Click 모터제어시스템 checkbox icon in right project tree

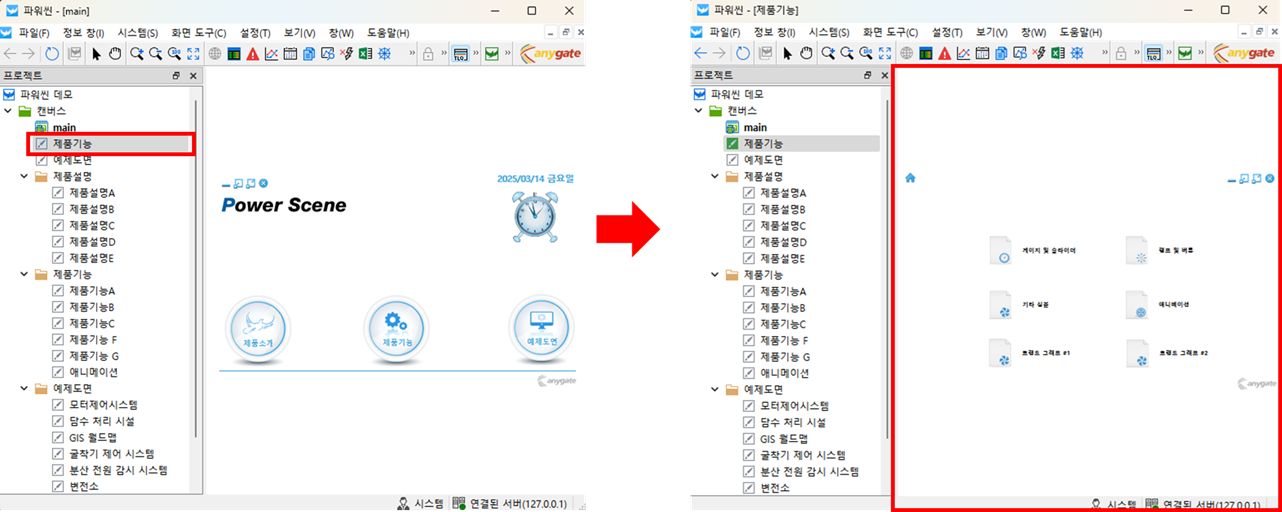749,406
